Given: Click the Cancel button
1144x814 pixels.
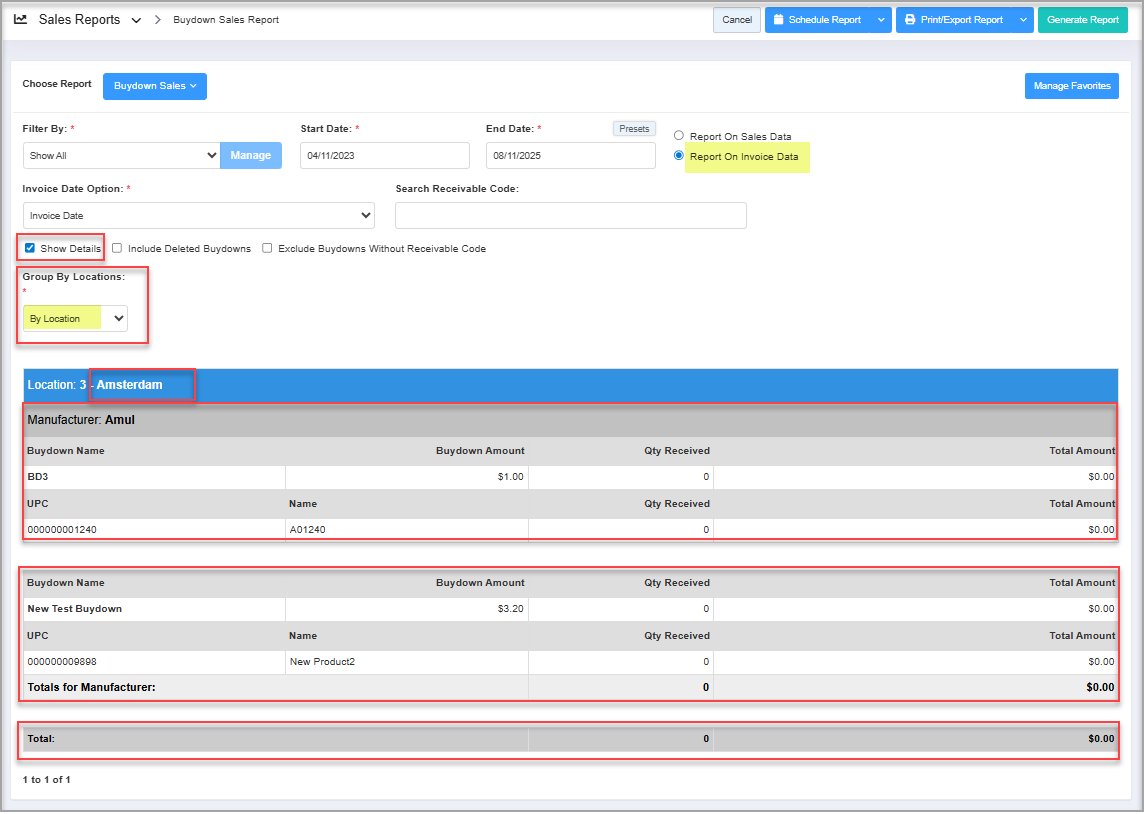Looking at the screenshot, I should [x=736, y=20].
